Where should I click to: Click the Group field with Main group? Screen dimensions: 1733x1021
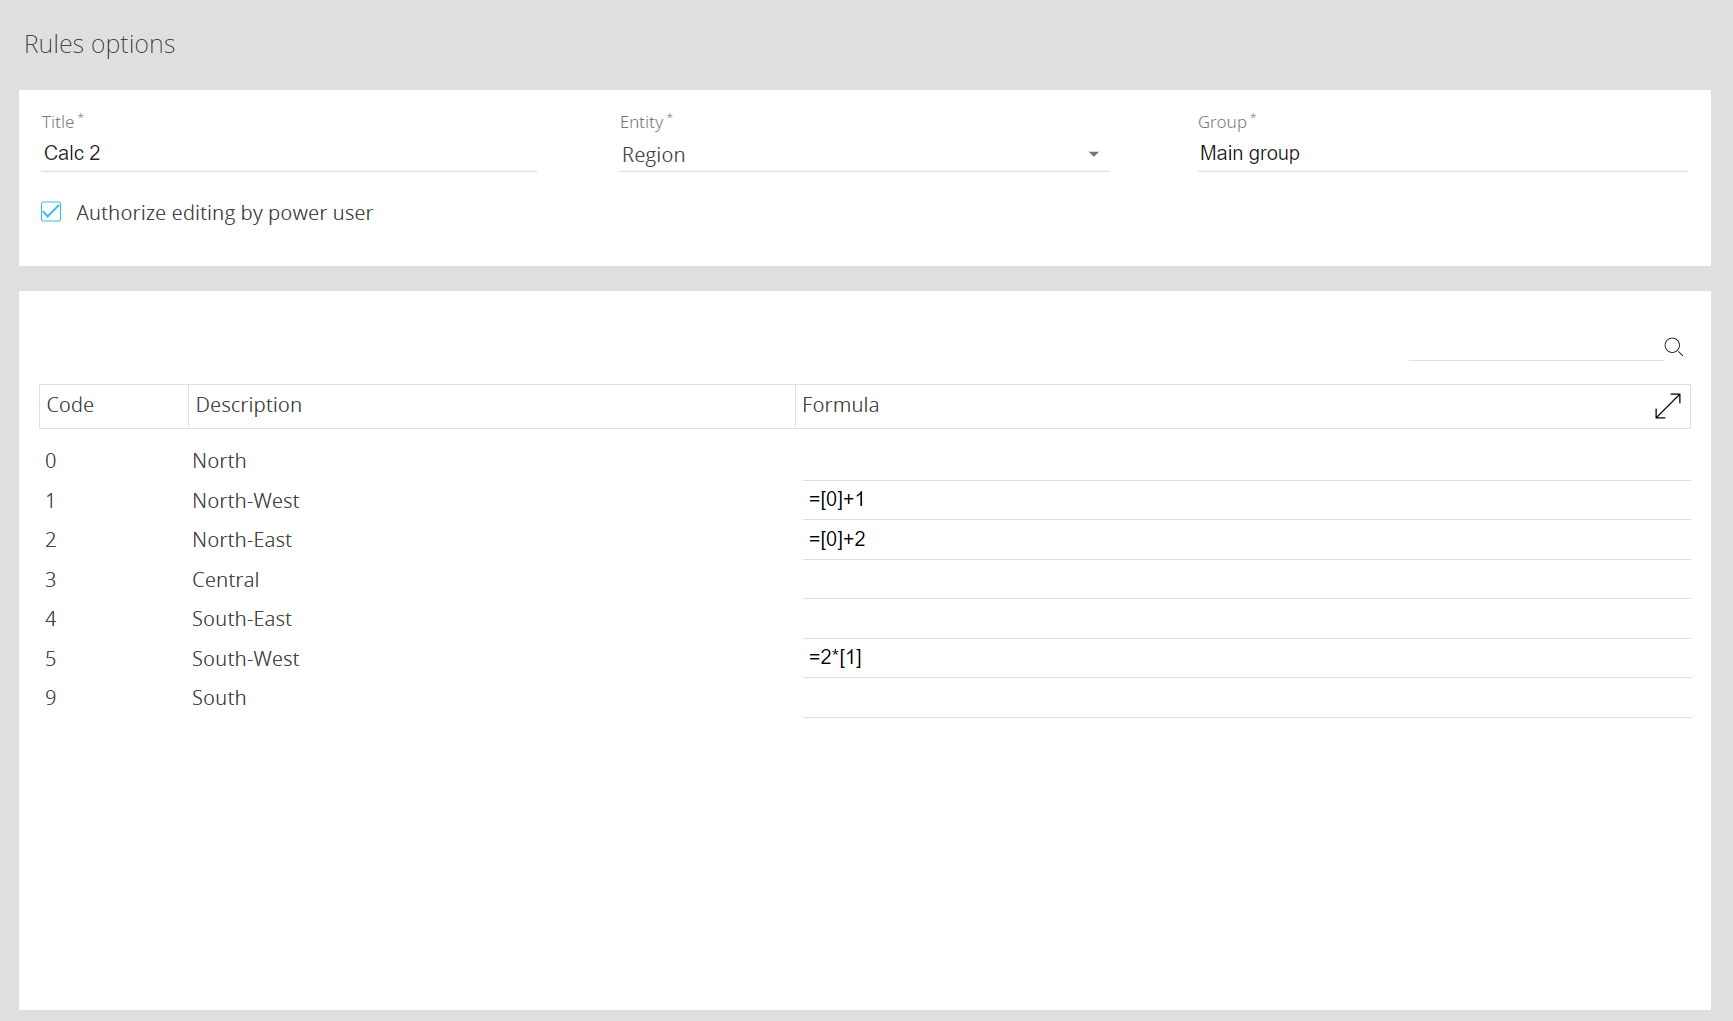[x=1440, y=154]
